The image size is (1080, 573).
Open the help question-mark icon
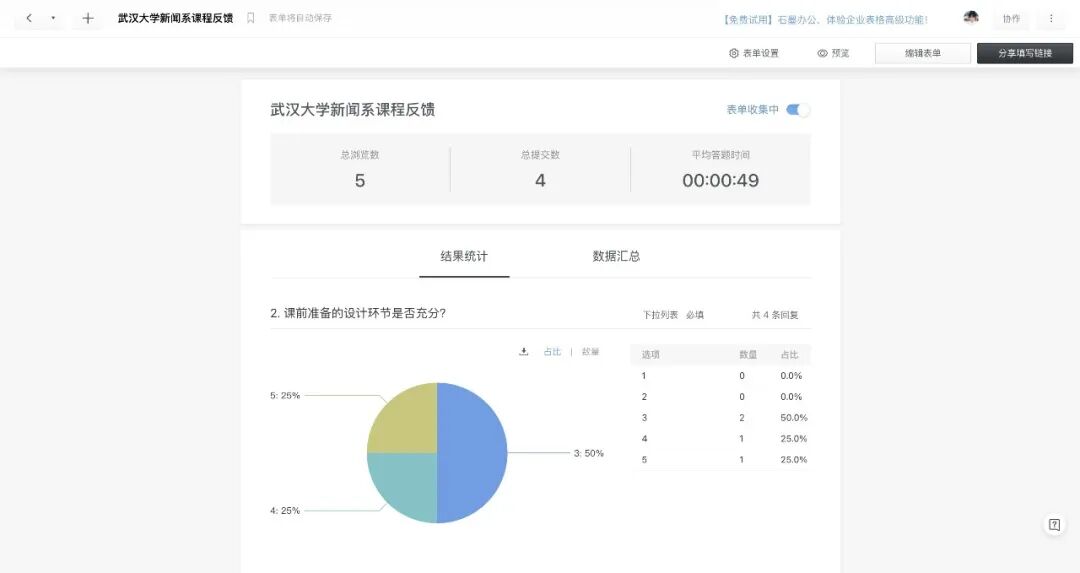1054,525
